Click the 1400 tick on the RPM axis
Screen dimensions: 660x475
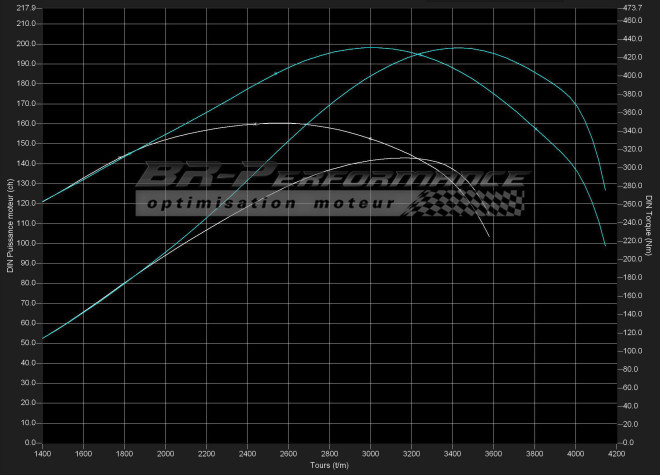click(42, 453)
